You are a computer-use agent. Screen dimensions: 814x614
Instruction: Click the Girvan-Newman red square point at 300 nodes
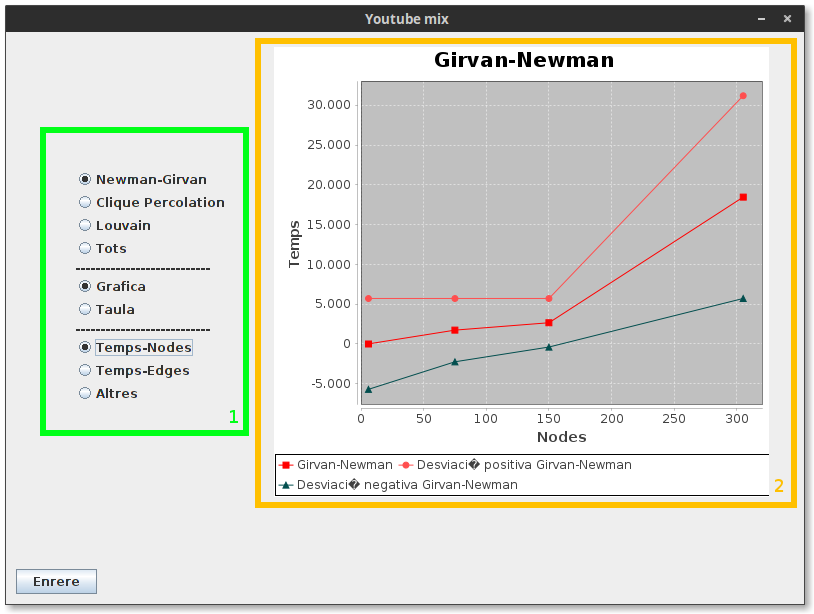tap(743, 197)
